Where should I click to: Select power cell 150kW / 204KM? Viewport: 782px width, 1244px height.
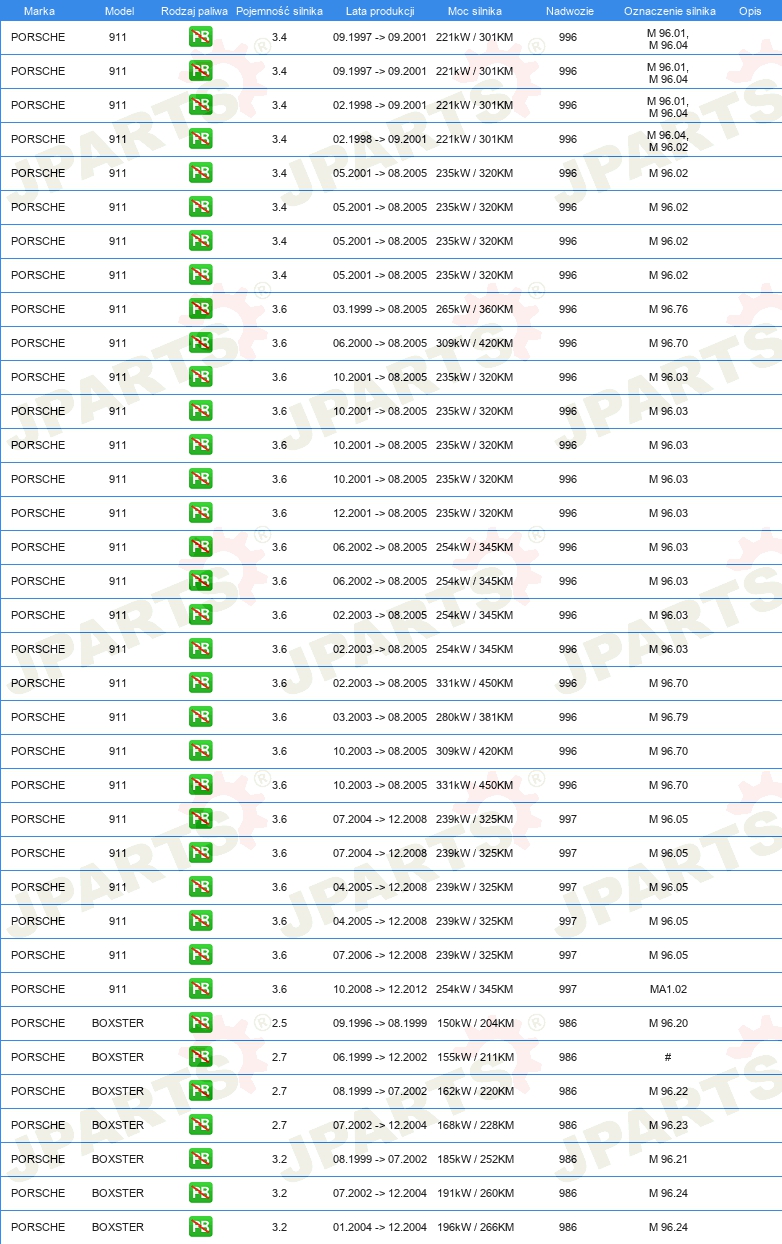474,1023
